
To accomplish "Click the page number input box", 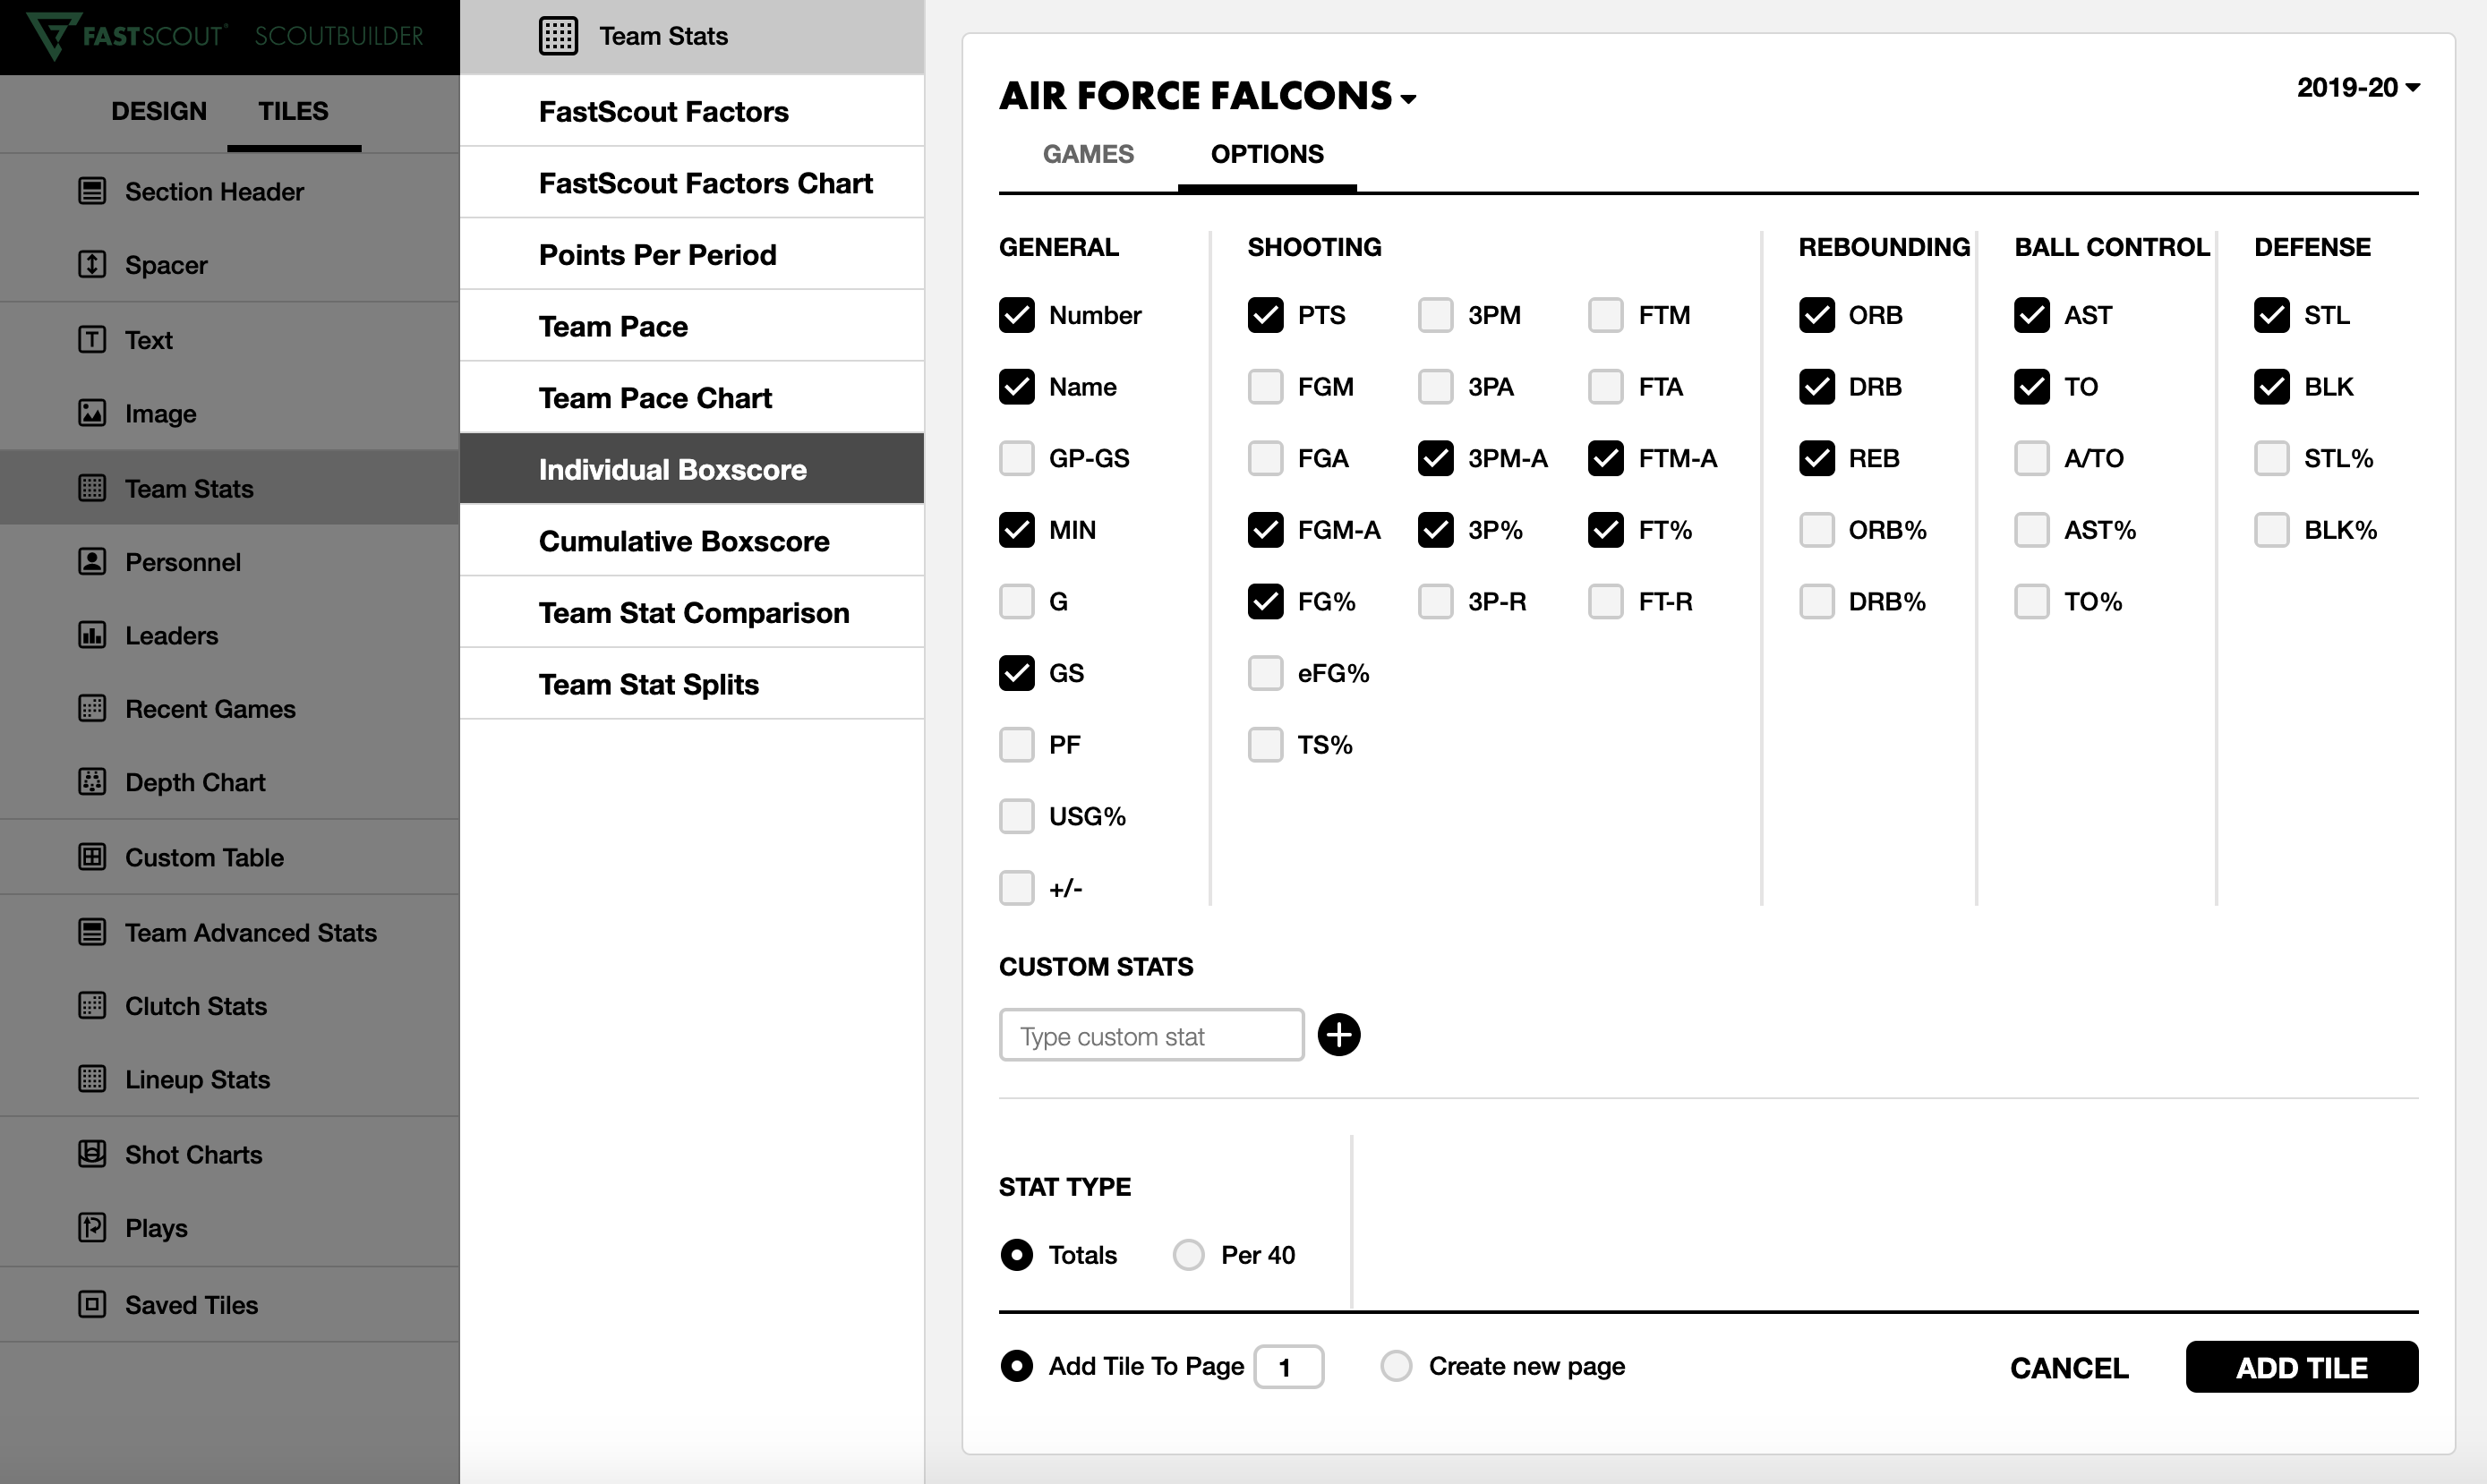I will point(1289,1367).
